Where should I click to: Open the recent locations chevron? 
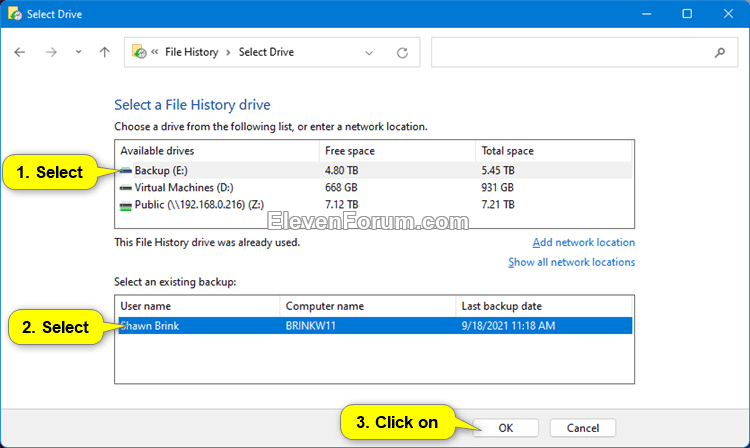coord(78,52)
